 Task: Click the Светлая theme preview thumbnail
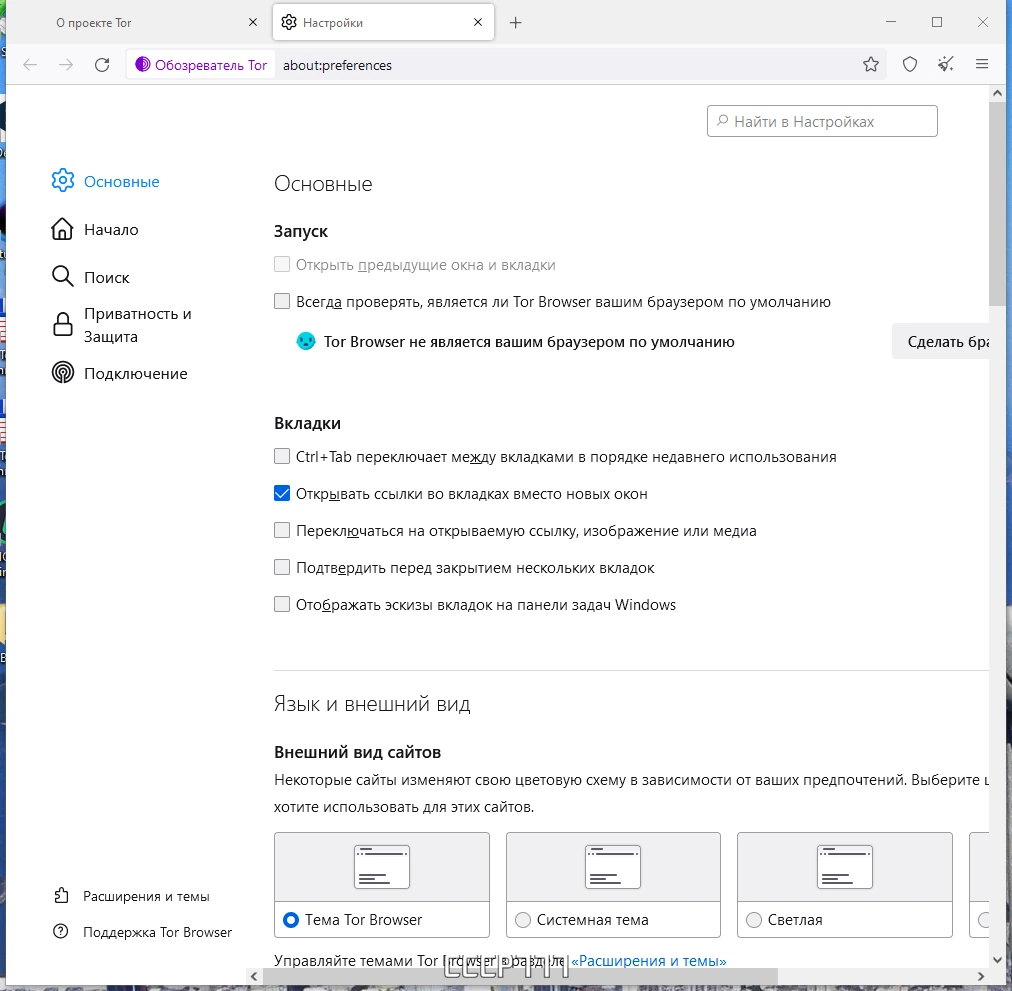(845, 867)
